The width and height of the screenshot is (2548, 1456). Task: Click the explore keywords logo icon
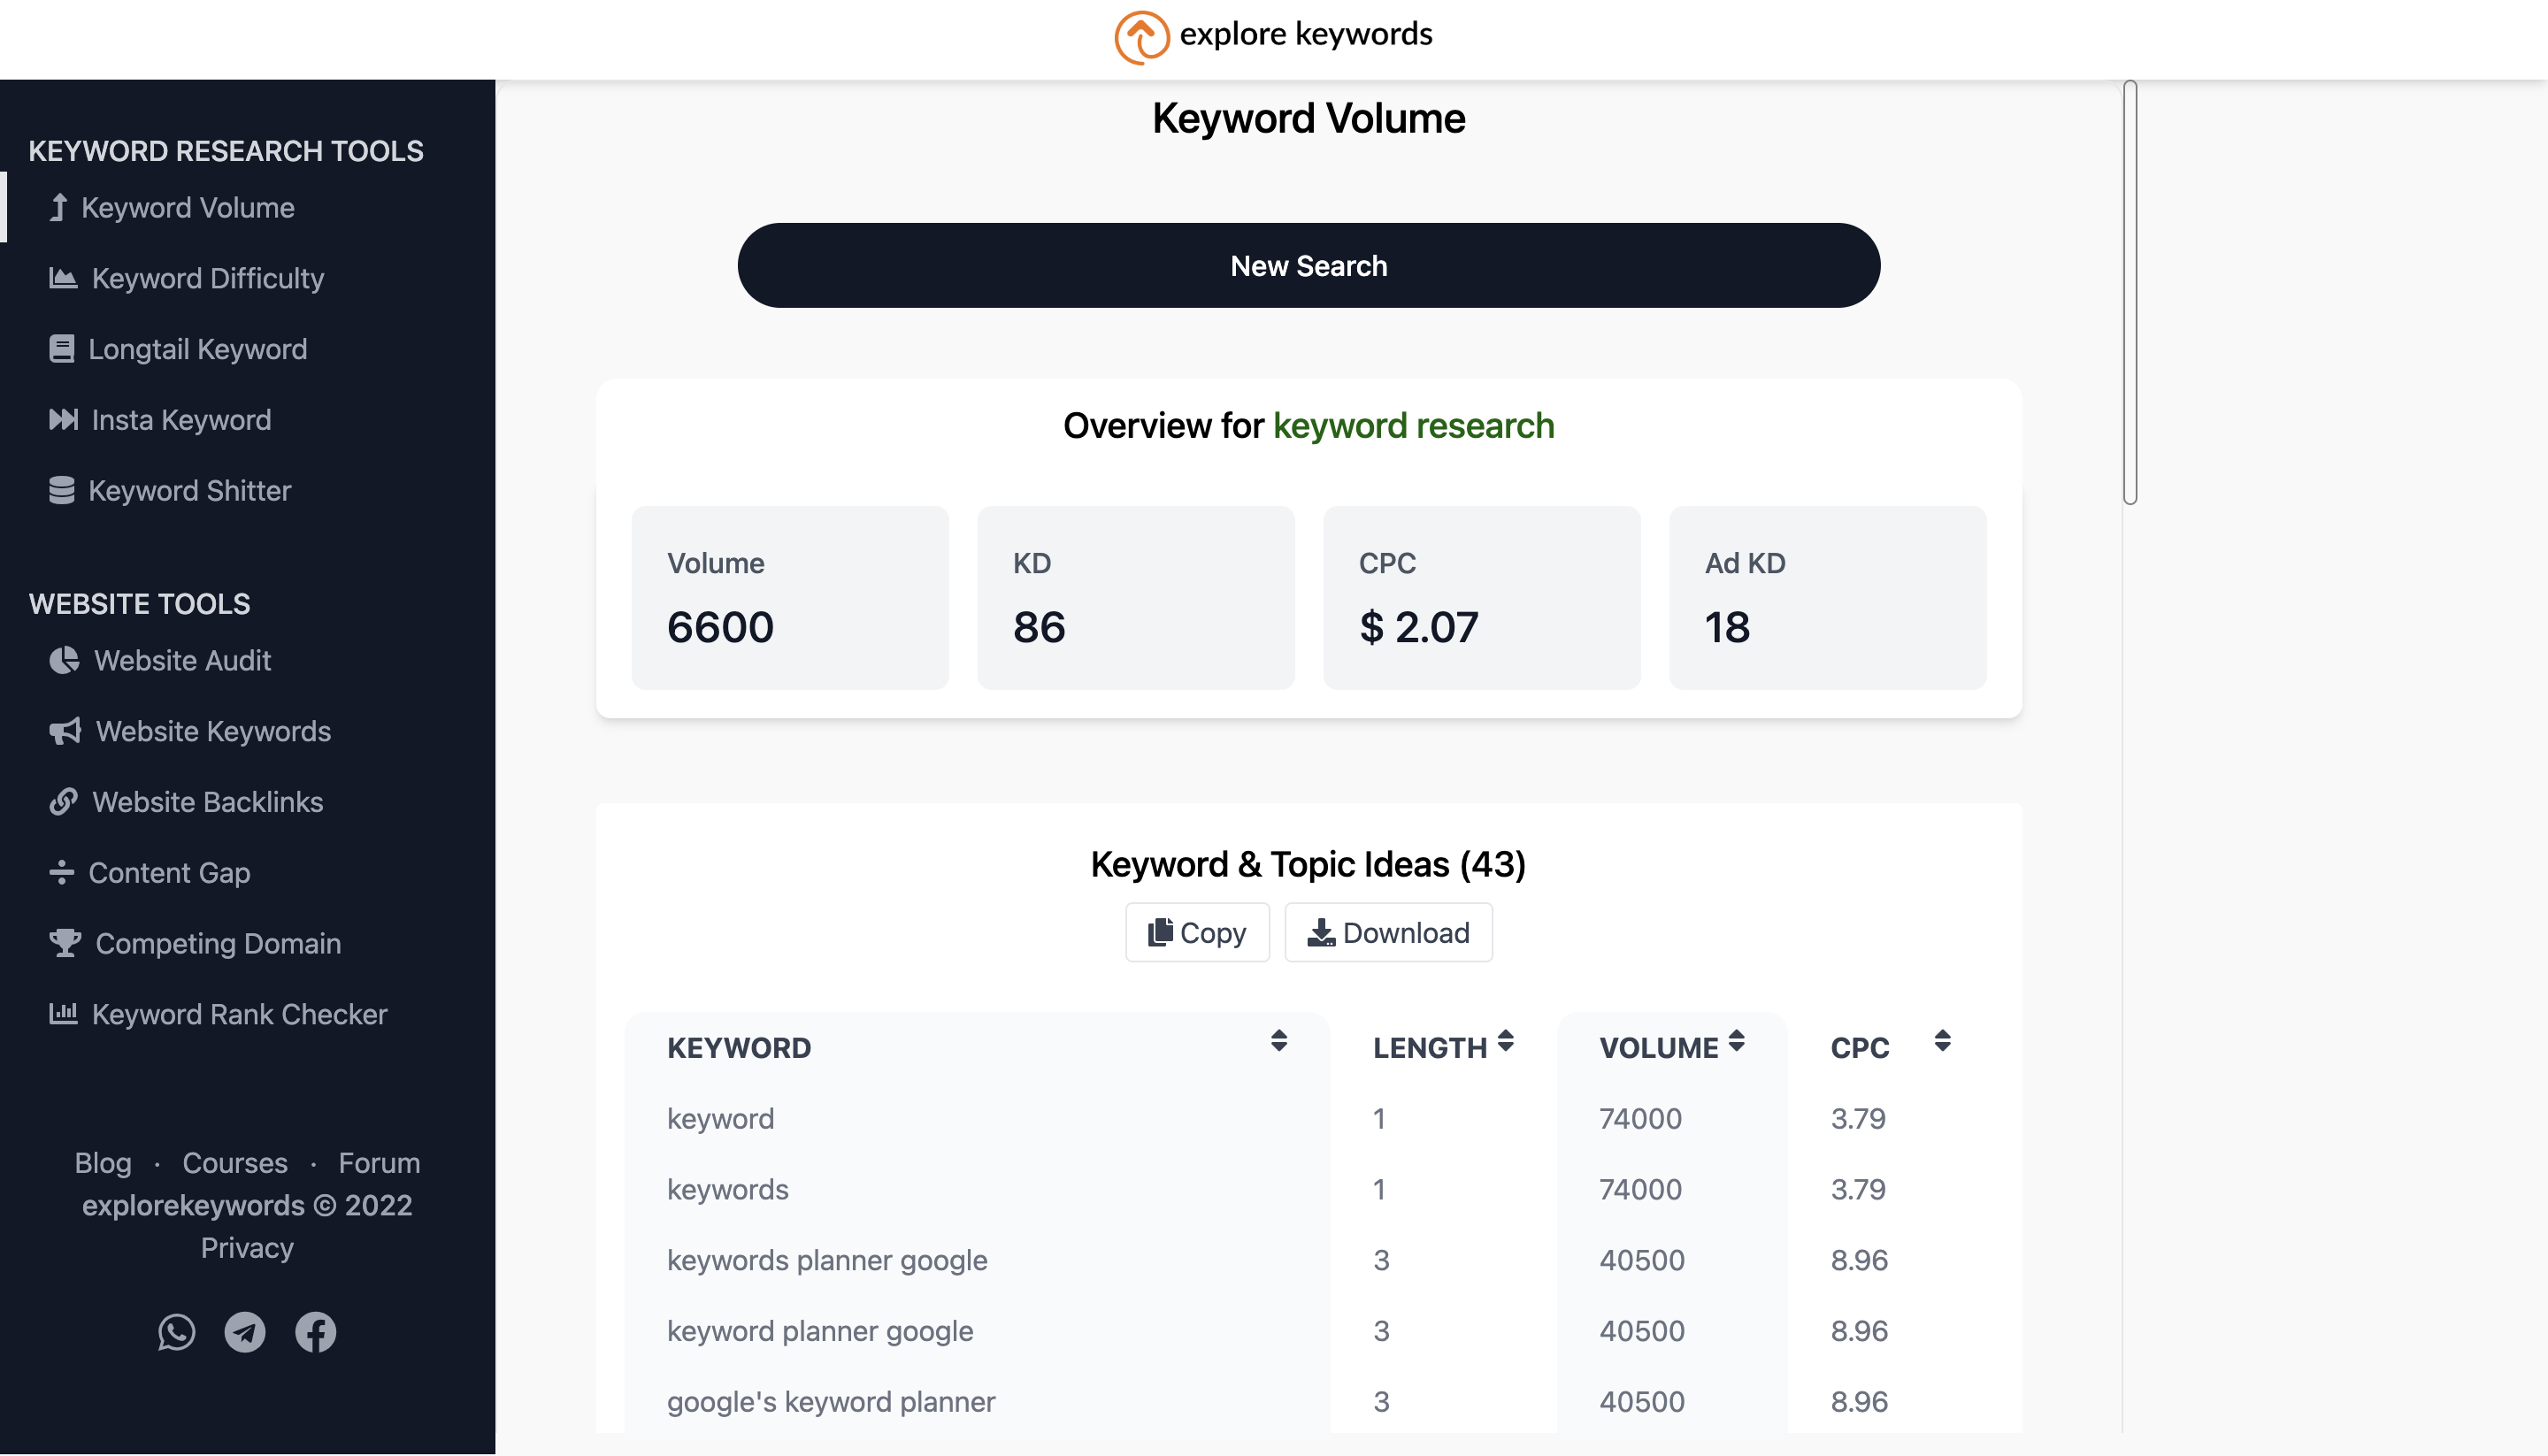[x=1141, y=37]
